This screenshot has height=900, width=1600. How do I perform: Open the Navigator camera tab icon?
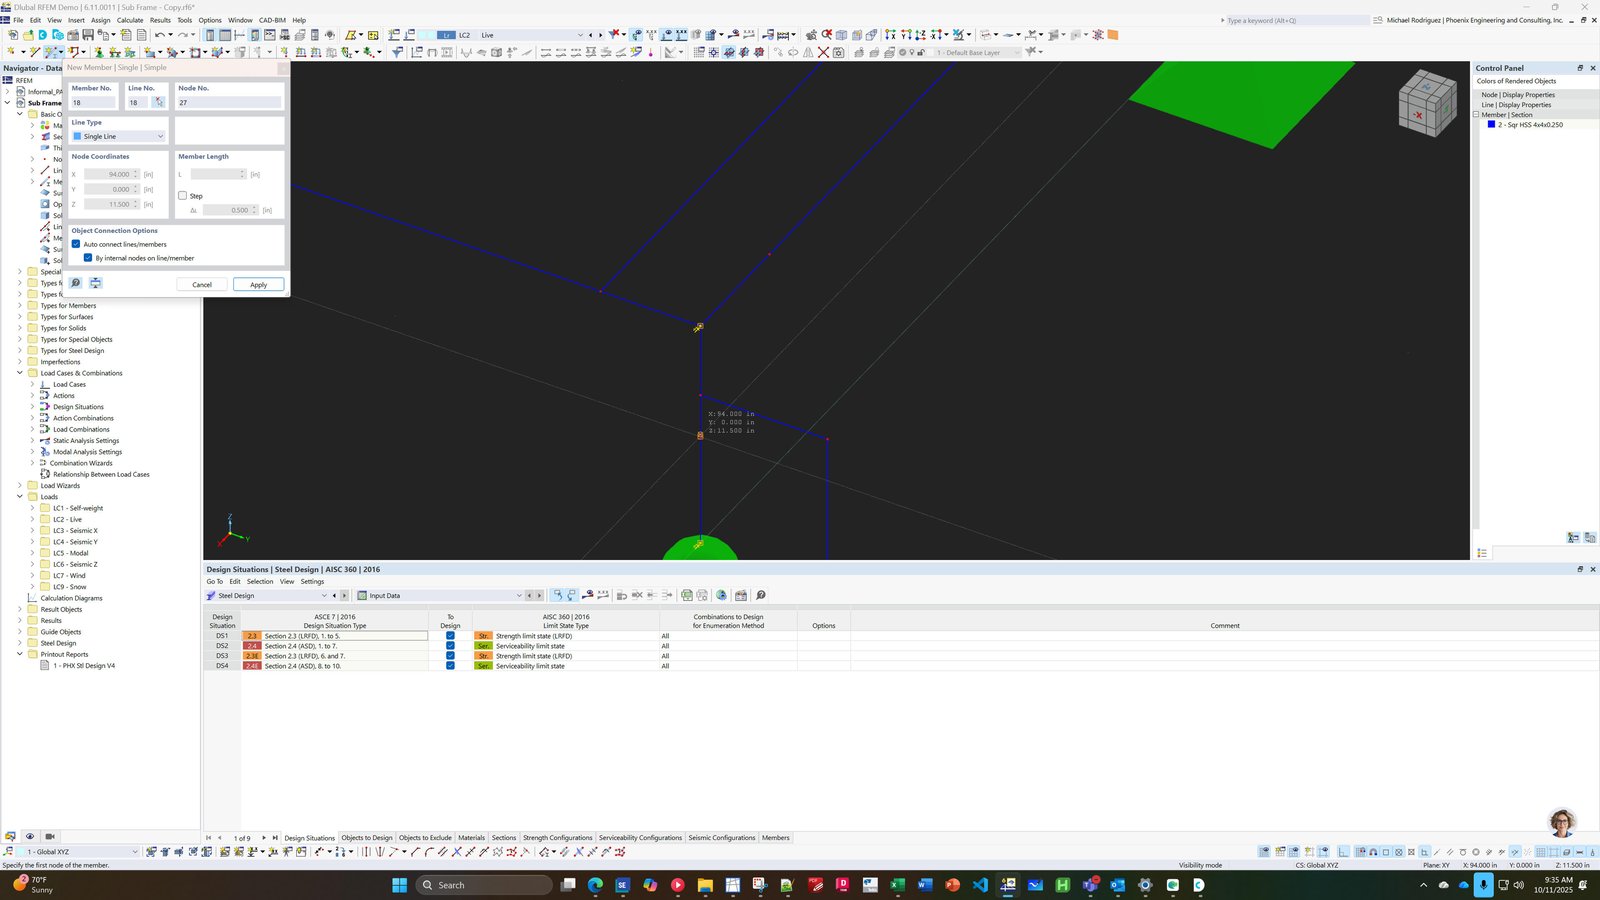click(x=50, y=836)
